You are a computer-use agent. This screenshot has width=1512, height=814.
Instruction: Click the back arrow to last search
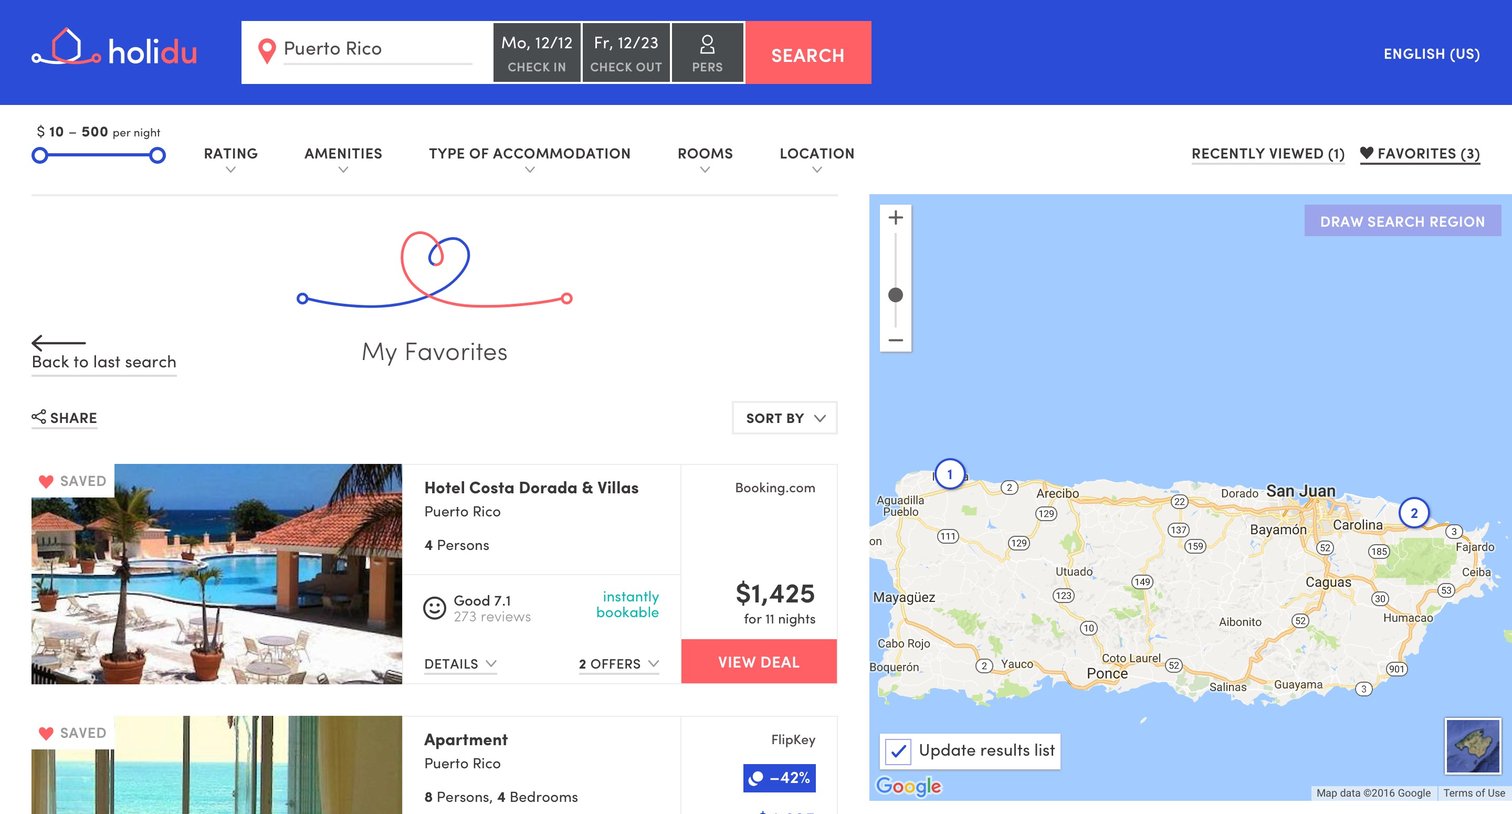point(58,343)
